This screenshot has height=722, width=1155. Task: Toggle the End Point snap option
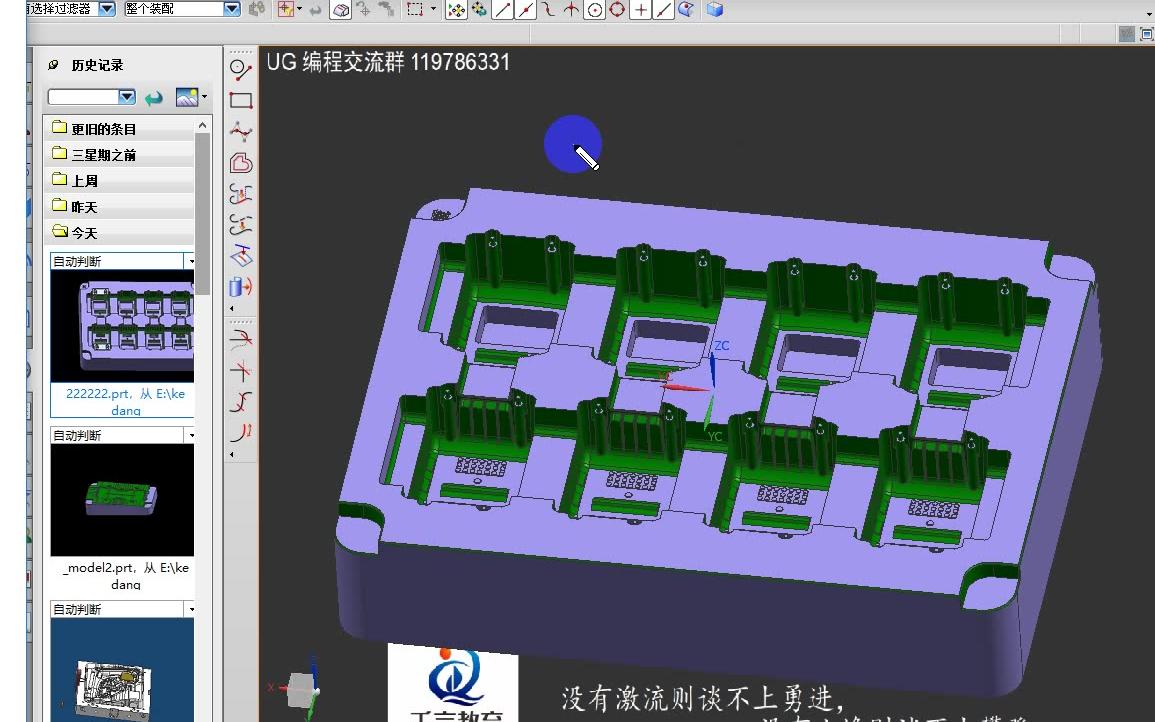[x=500, y=11]
